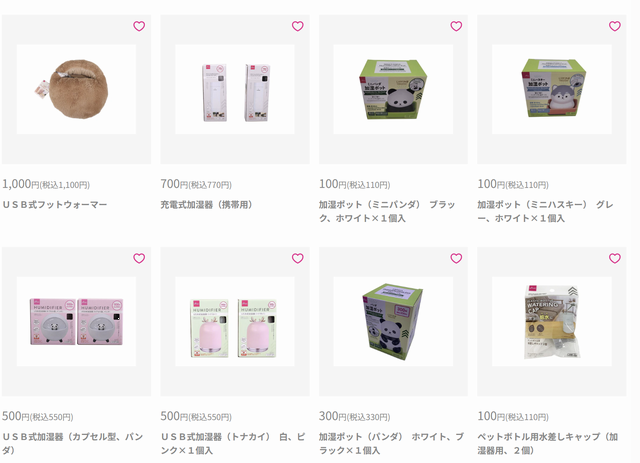
Task: Open the mini panda humidifier pot box image
Action: click(x=393, y=89)
